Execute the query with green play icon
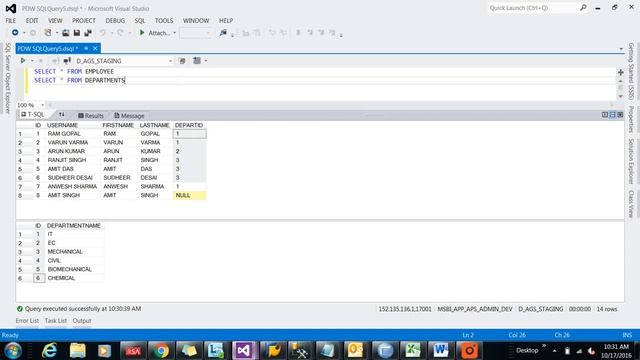Screen dimensions: 640x360 [23, 60]
